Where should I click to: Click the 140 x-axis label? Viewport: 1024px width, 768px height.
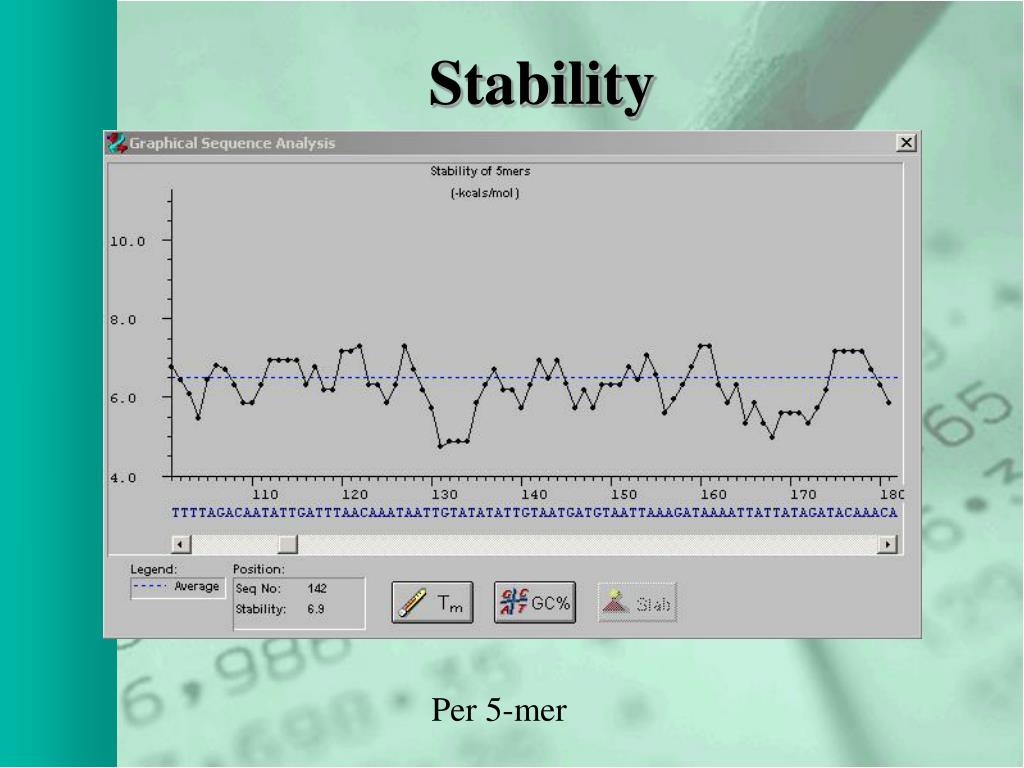pos(534,494)
